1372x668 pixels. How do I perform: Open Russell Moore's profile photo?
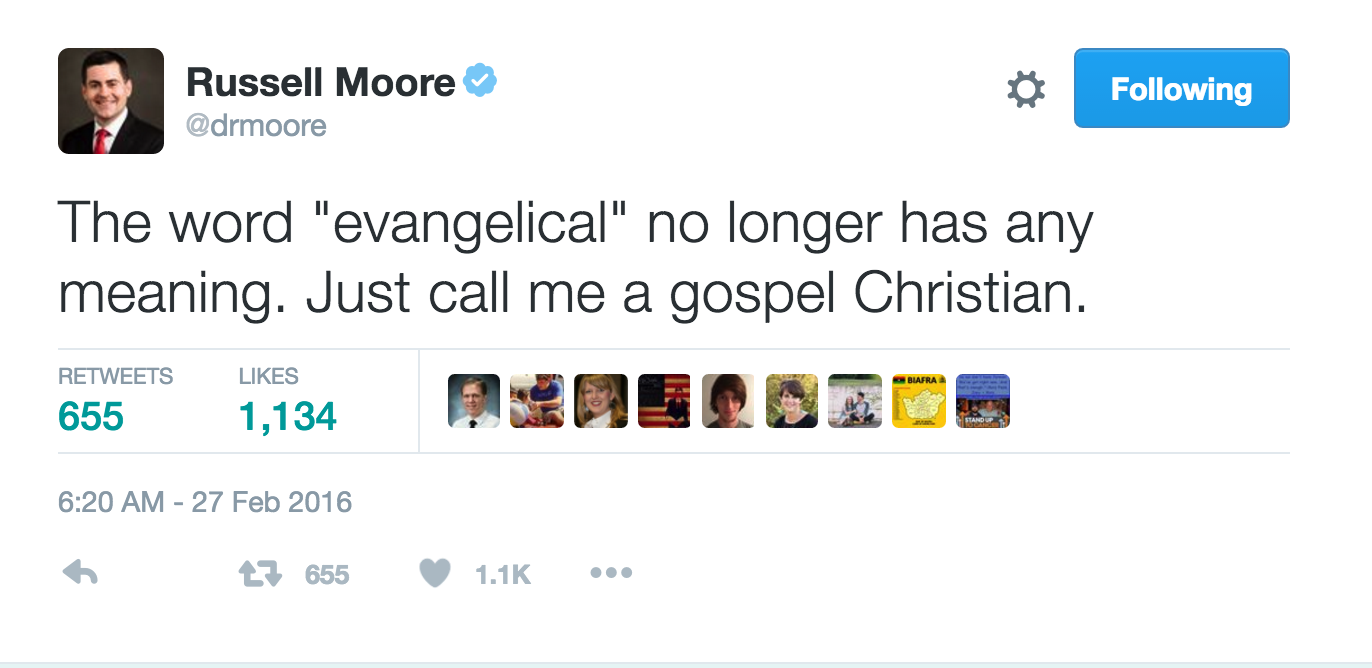[111, 101]
